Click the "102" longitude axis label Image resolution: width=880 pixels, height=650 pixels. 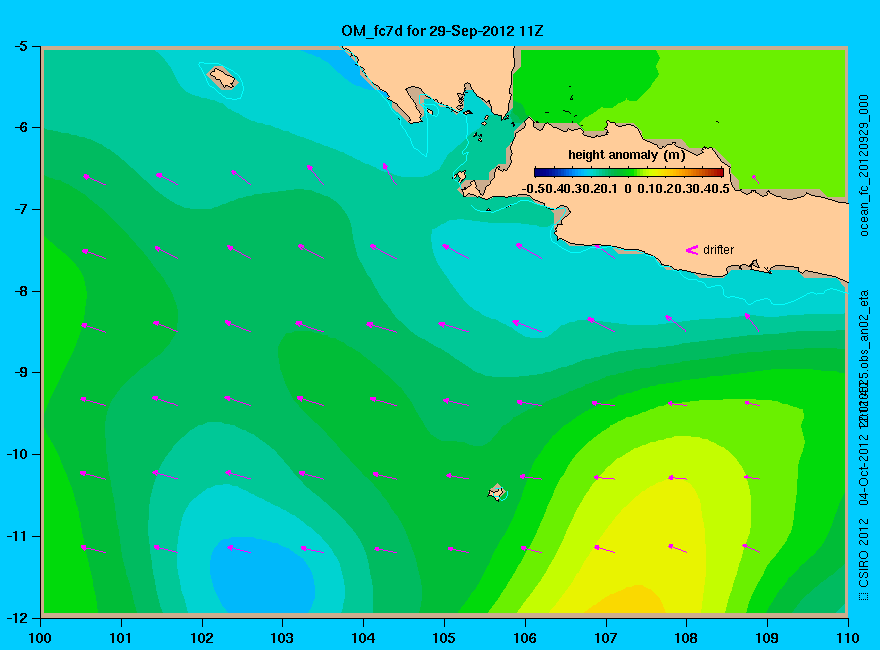(x=201, y=638)
